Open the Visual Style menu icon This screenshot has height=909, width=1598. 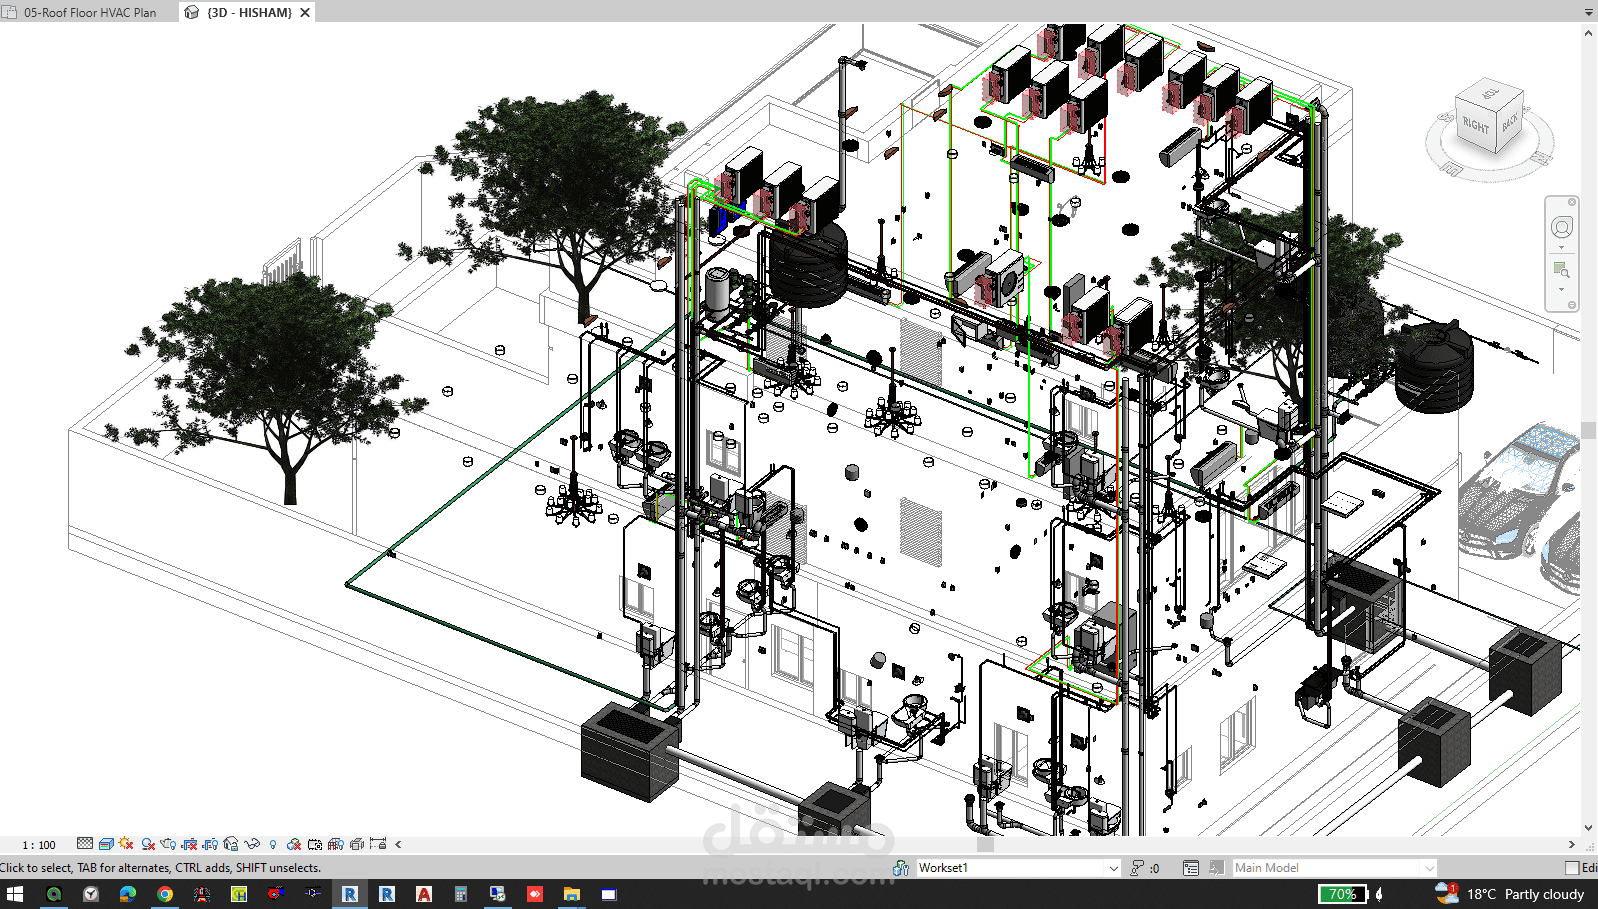pyautogui.click(x=106, y=844)
